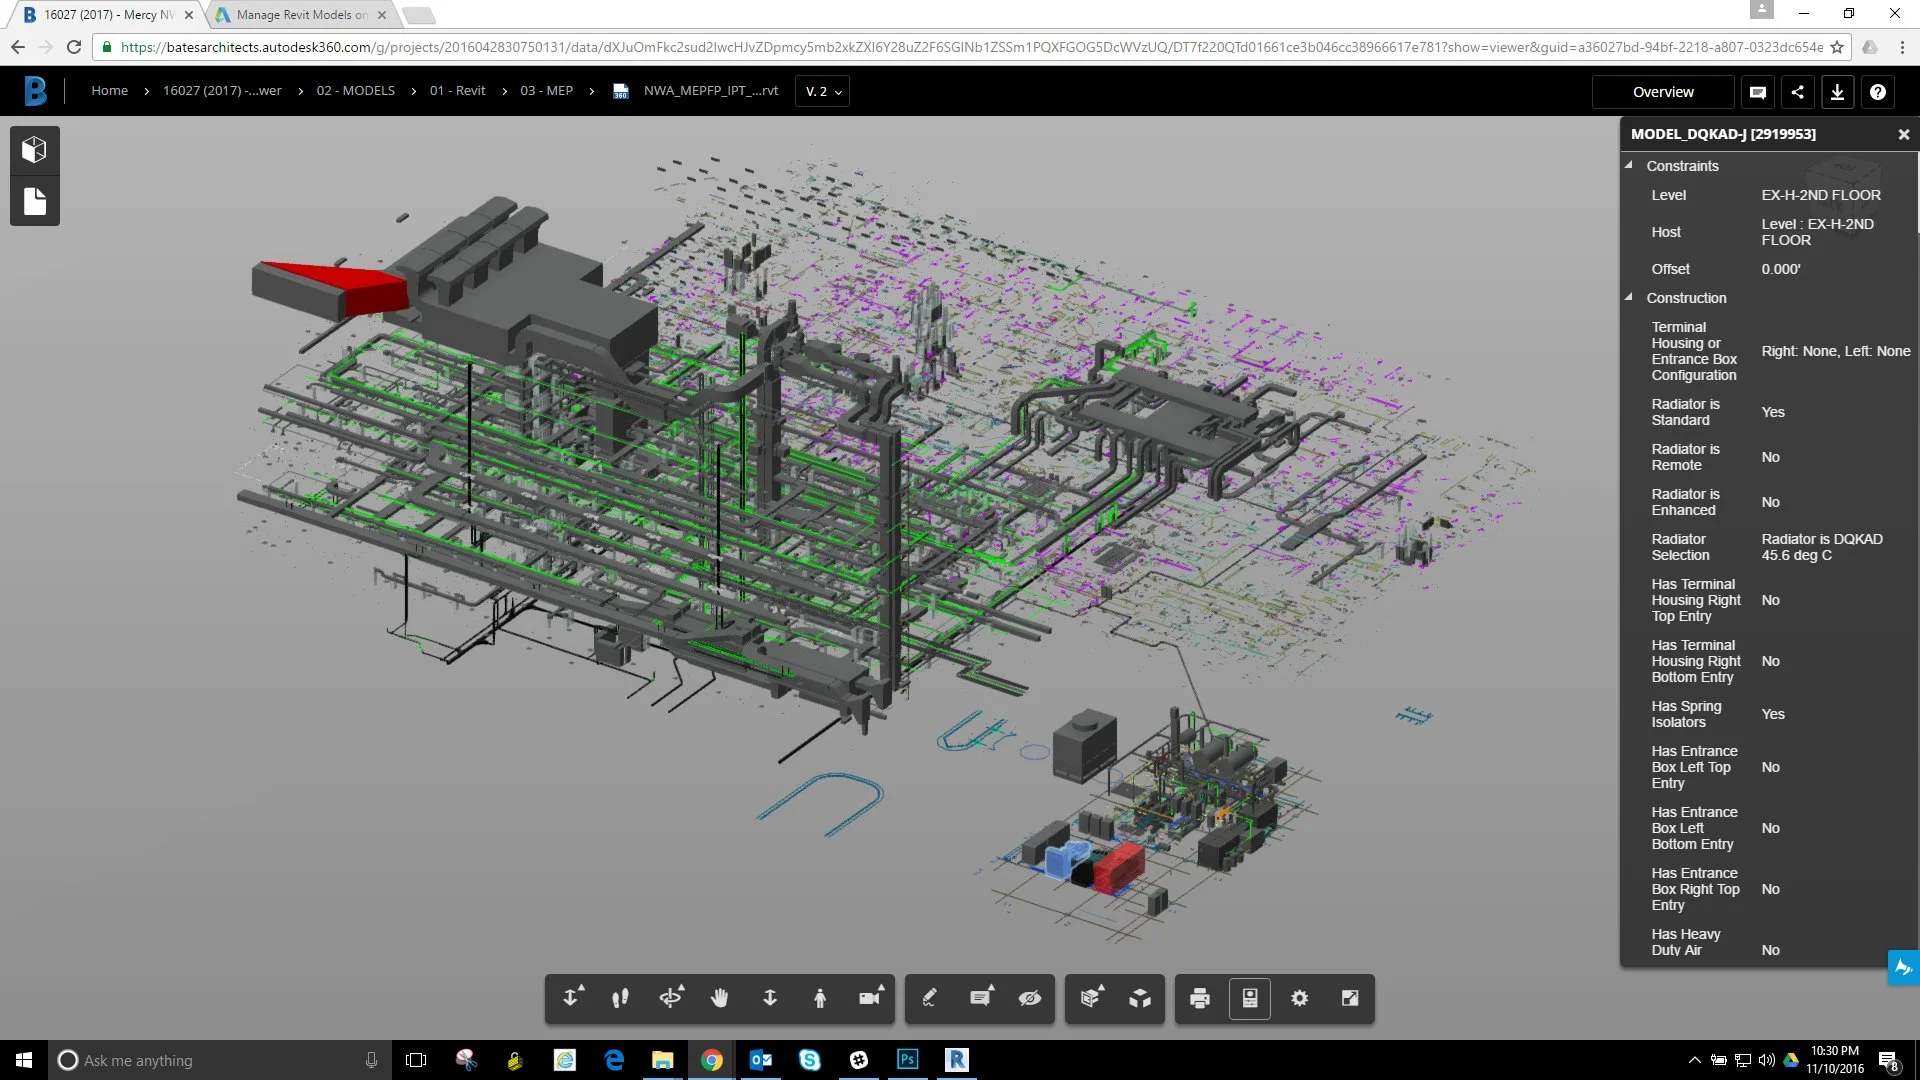The height and width of the screenshot is (1080, 1920).
Task: Bookmark this page with the star icon
Action: (1837, 47)
